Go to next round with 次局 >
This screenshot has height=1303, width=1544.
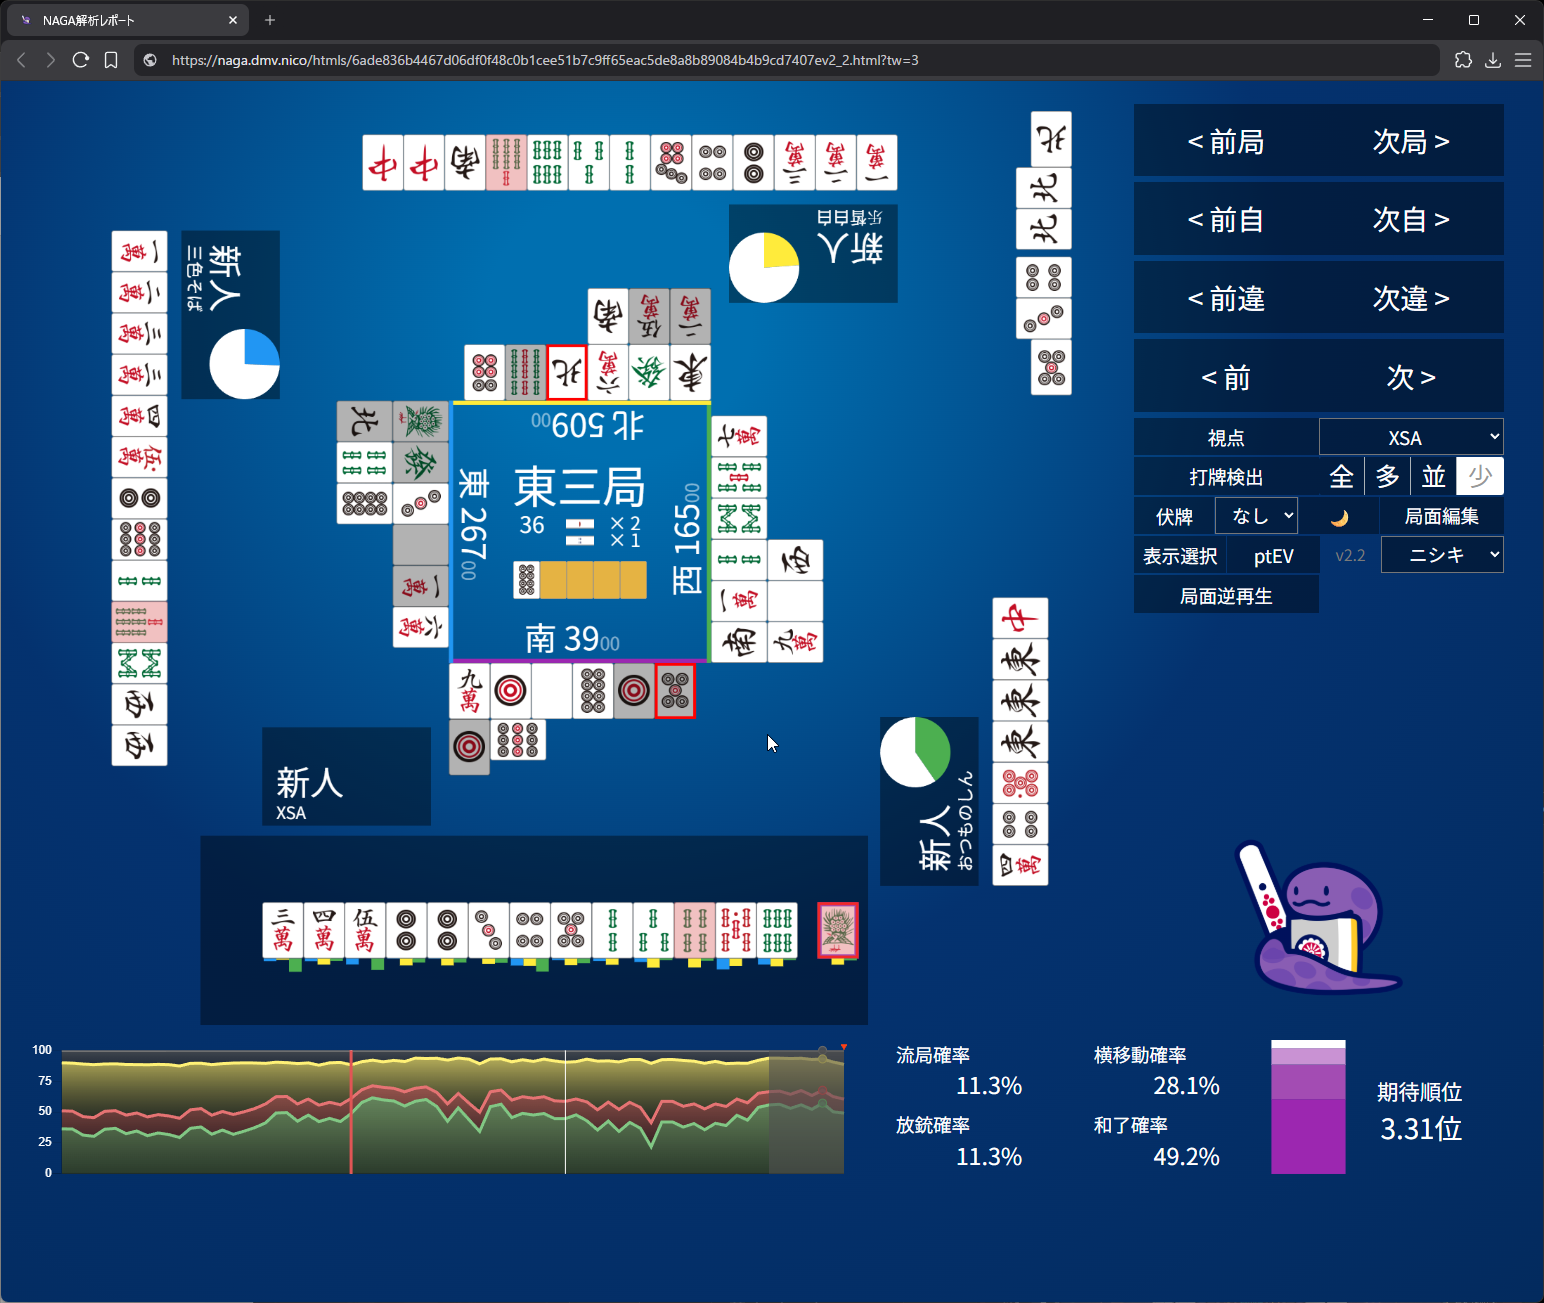point(1410,142)
